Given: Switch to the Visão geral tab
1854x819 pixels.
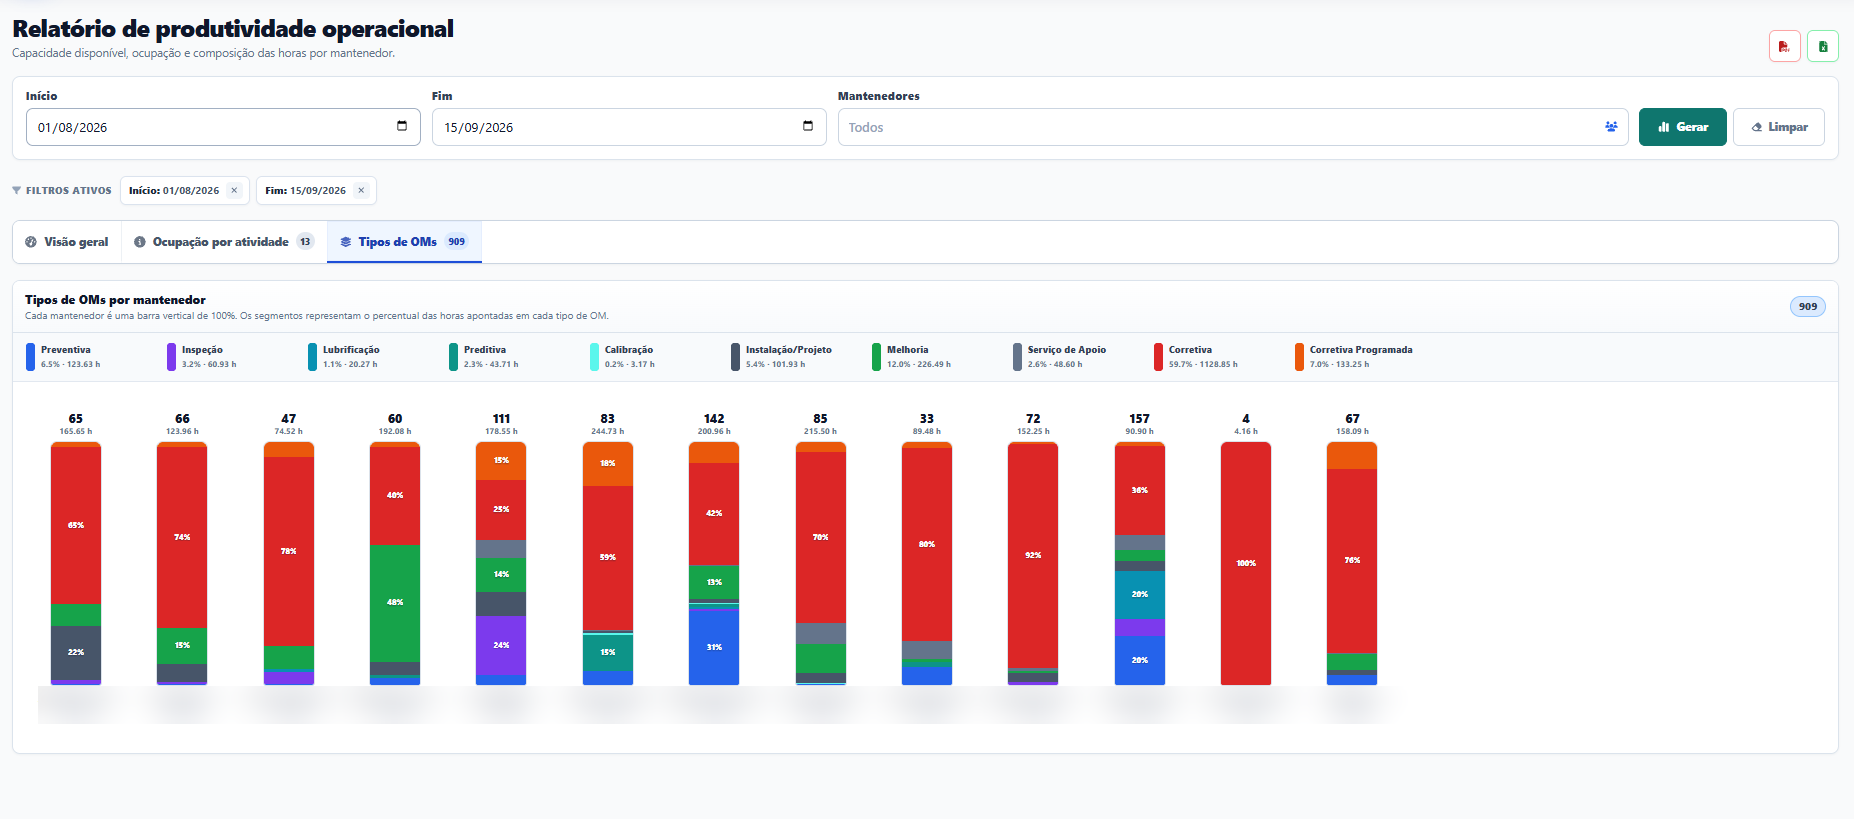Looking at the screenshot, I should click(x=67, y=242).
